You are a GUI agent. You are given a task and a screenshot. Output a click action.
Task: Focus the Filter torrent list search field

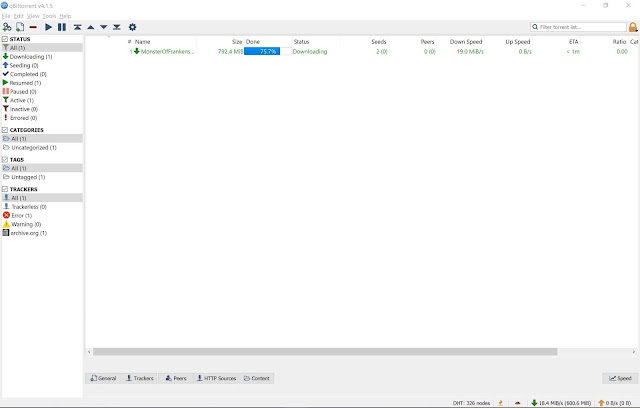point(578,27)
